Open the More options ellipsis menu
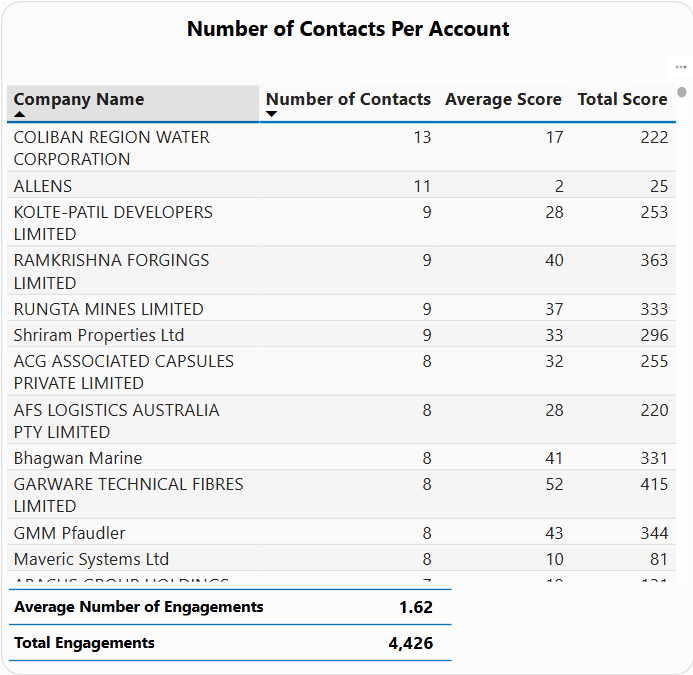The image size is (693, 675). pos(681,67)
